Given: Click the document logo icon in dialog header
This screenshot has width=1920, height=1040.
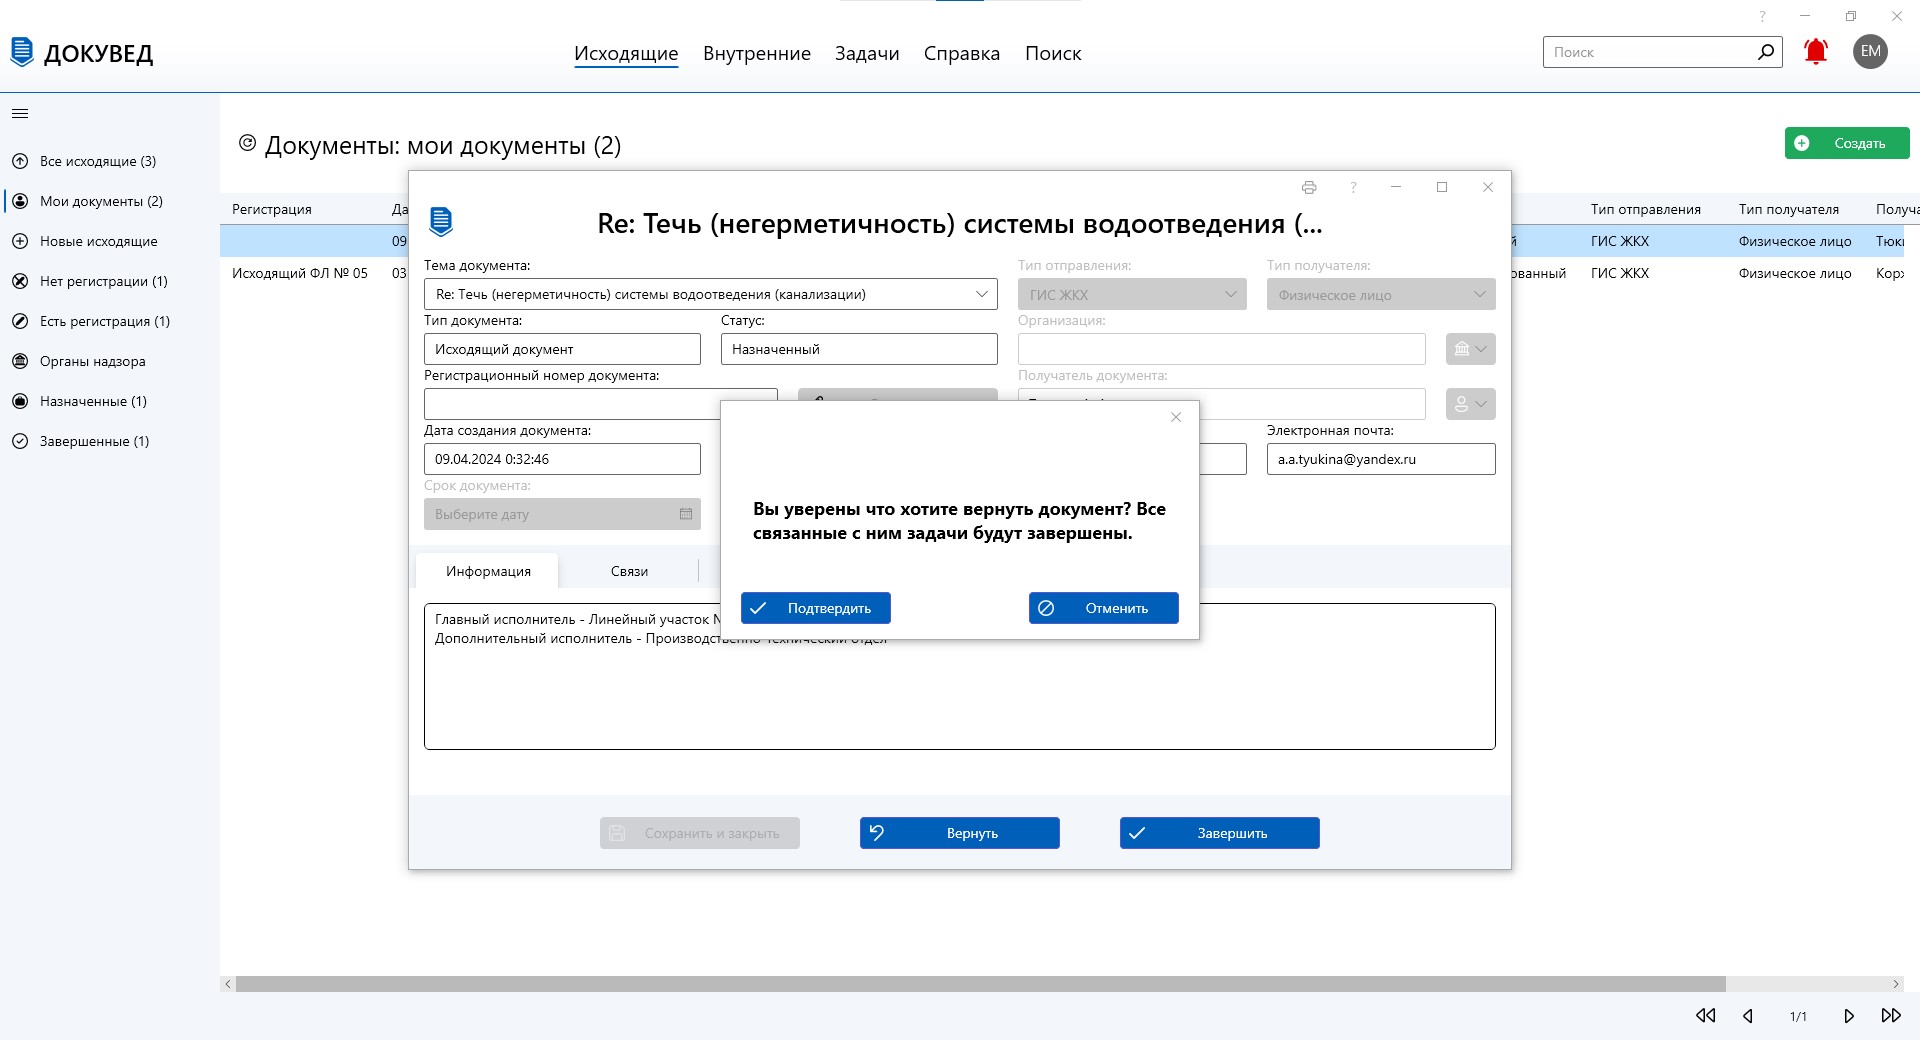Looking at the screenshot, I should click(x=441, y=221).
